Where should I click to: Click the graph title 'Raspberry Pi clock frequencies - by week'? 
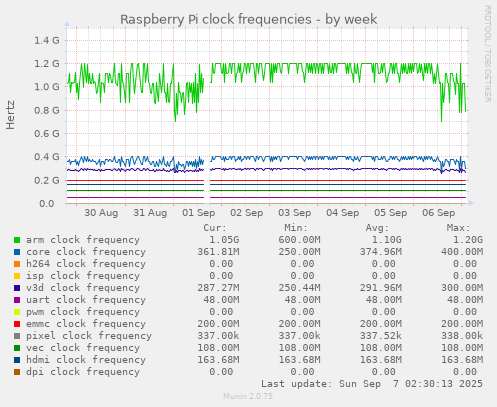[249, 20]
